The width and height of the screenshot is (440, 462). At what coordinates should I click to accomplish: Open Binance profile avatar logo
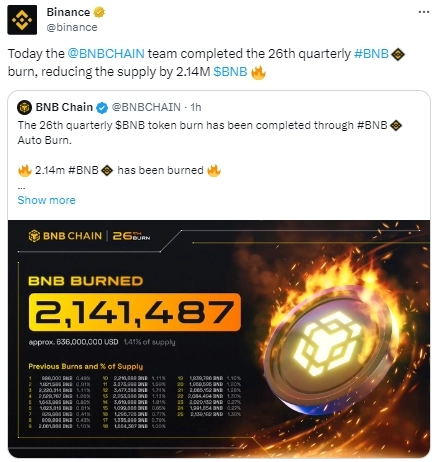[x=22, y=20]
